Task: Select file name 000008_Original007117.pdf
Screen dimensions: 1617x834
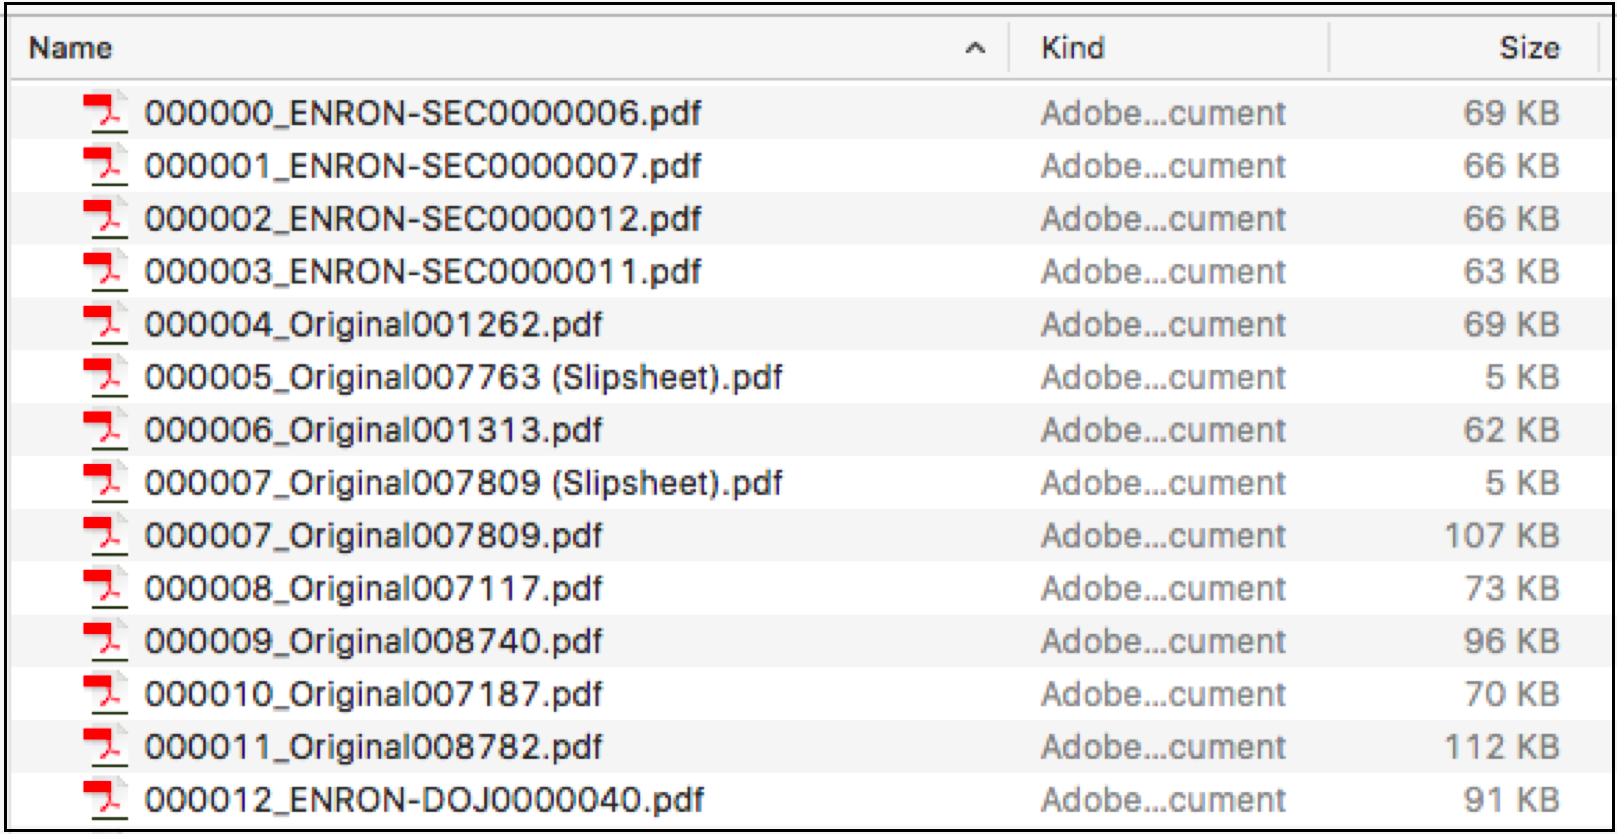Action: coord(374,589)
